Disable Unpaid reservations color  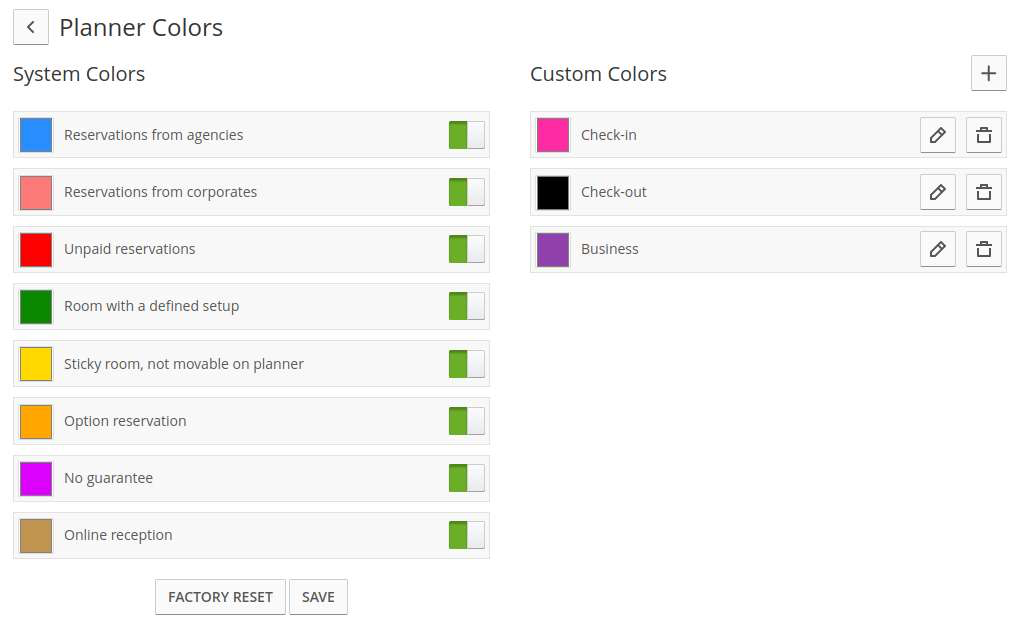[466, 249]
